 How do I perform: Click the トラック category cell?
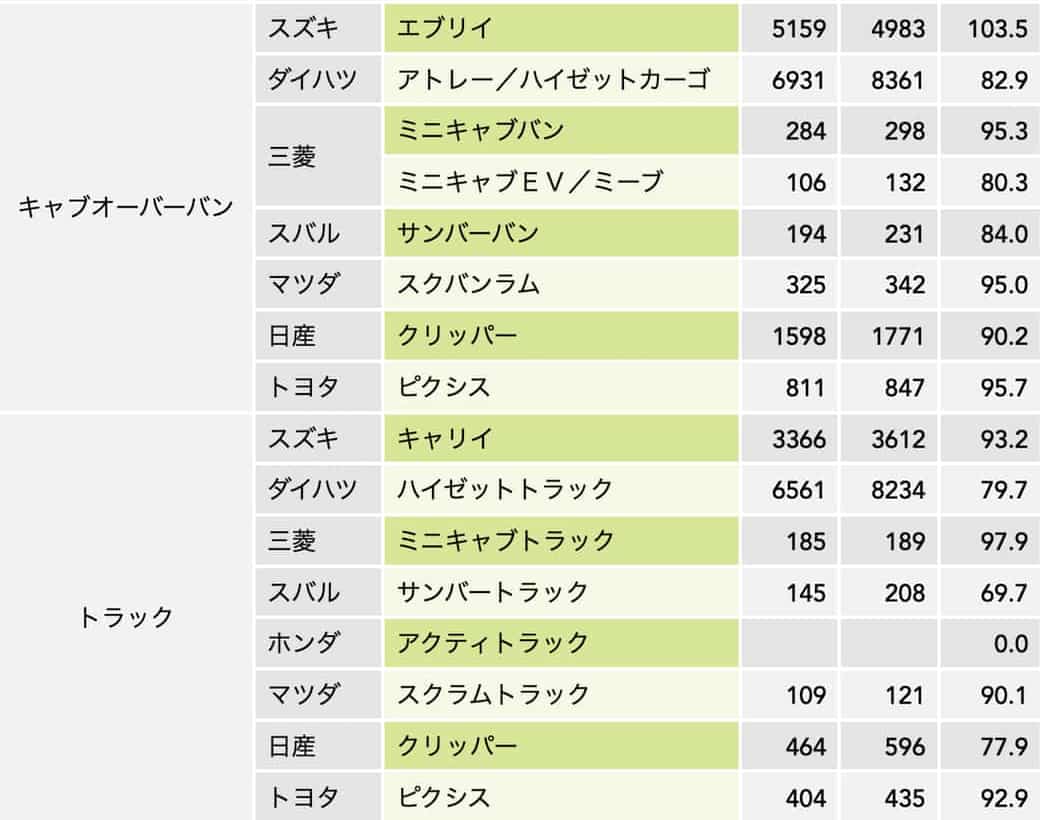click(x=126, y=617)
